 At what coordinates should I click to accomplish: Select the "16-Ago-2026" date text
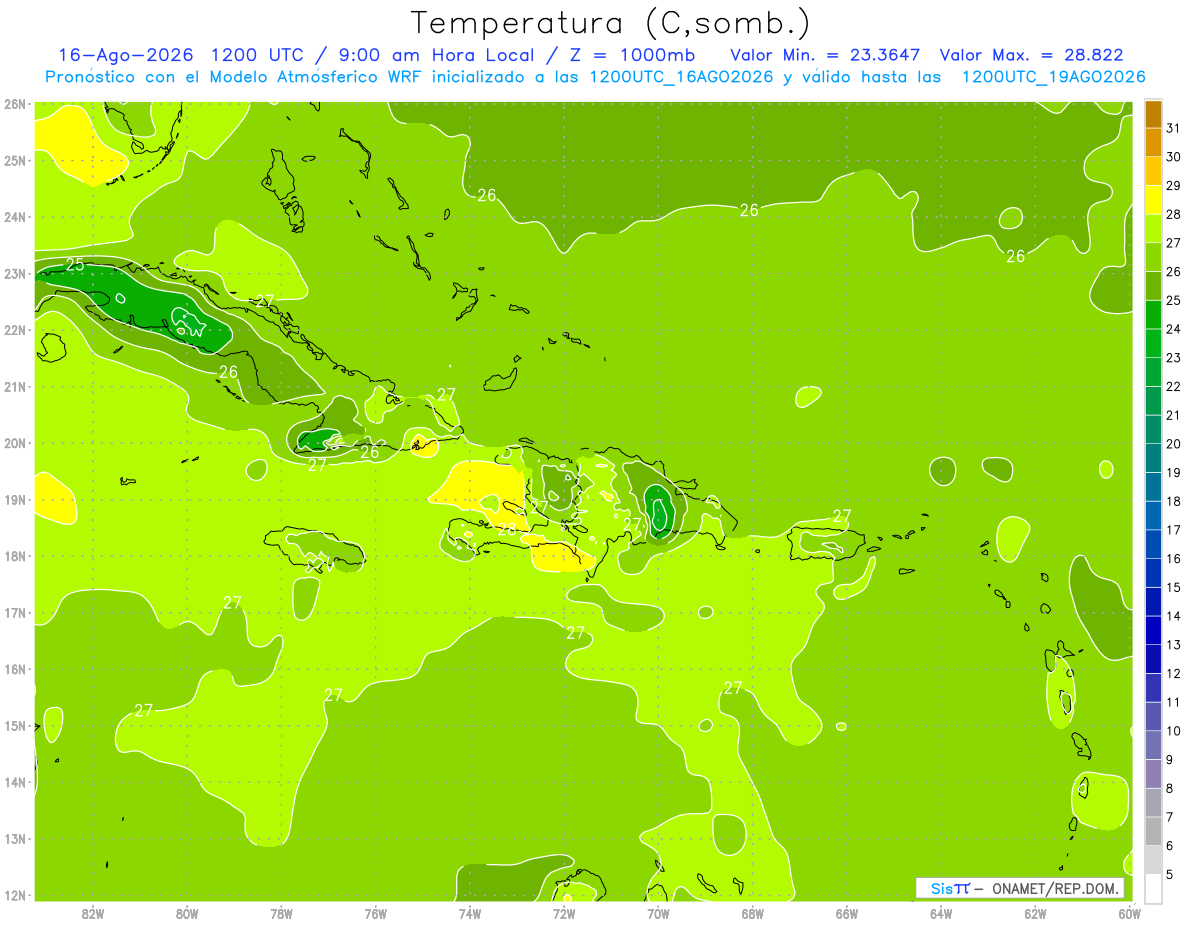(127, 55)
